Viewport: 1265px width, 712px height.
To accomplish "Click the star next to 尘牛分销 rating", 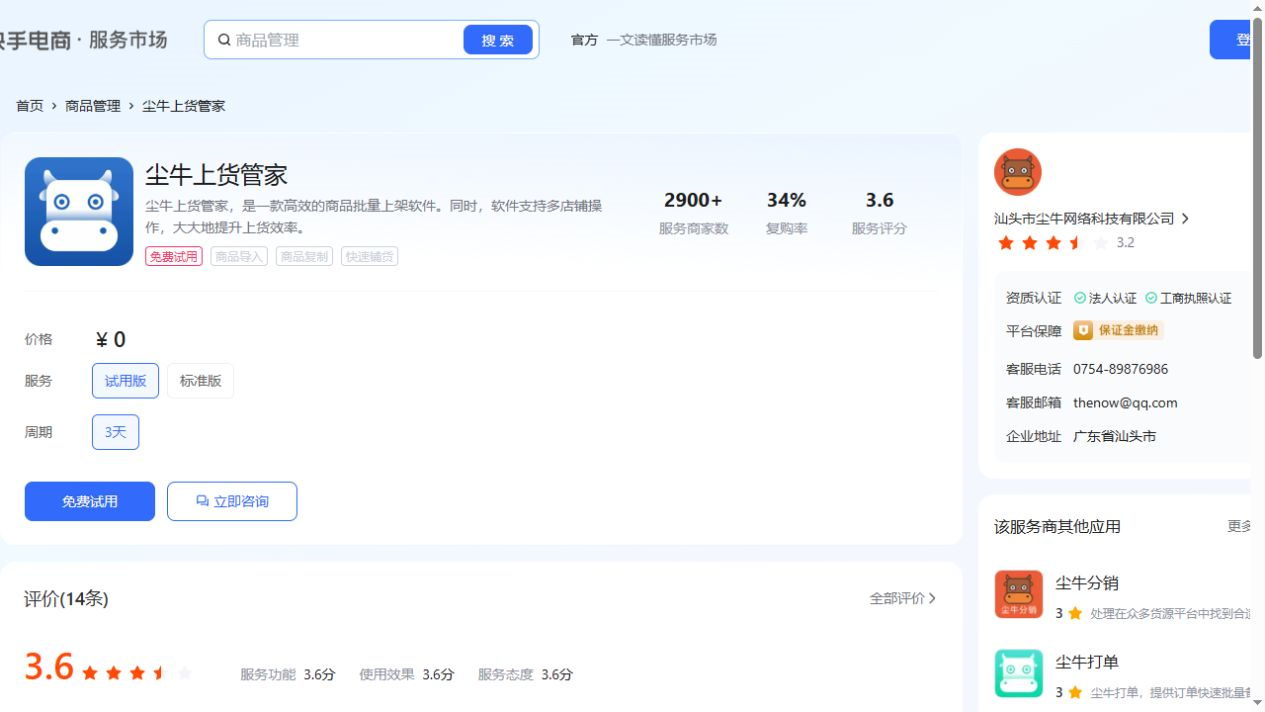I will 1075,613.
